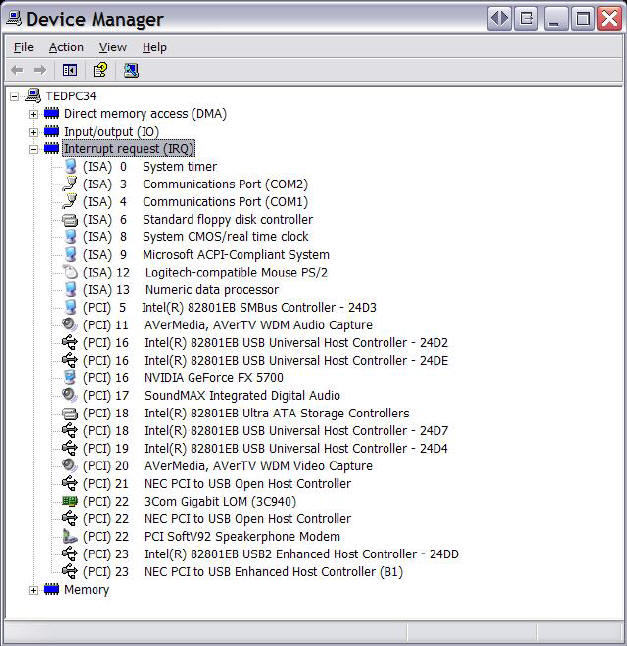This screenshot has height=646, width=627.
Task: Click the chip icon beside Memory
Action: [51, 590]
